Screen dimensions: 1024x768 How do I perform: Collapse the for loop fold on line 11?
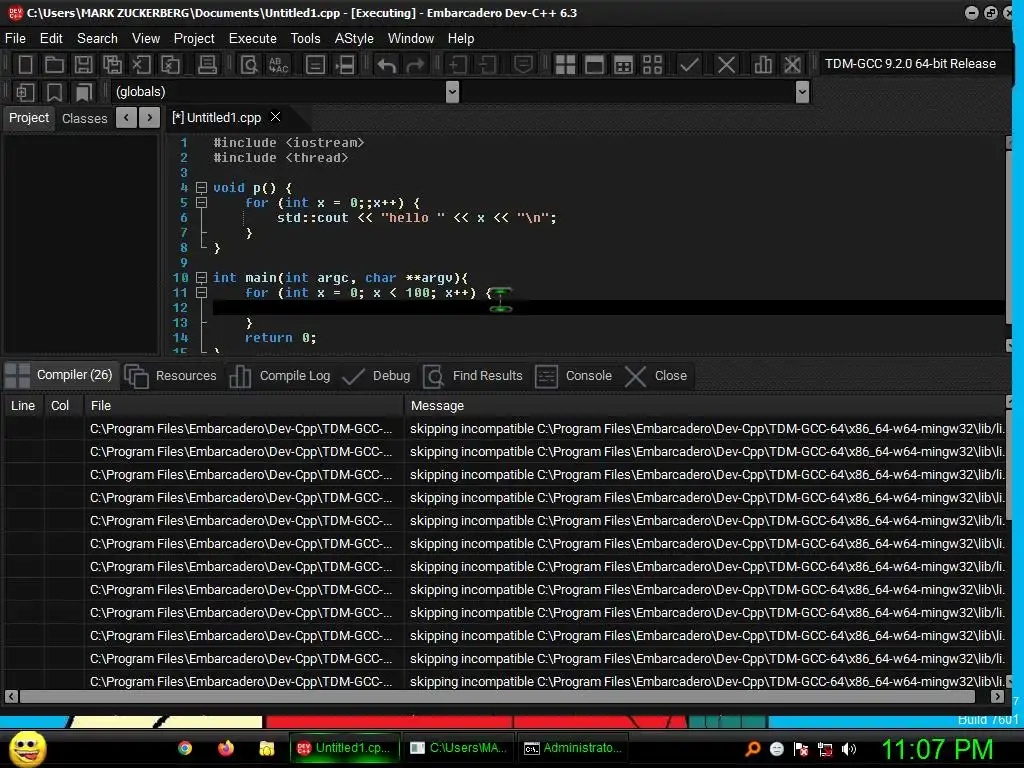pos(202,293)
